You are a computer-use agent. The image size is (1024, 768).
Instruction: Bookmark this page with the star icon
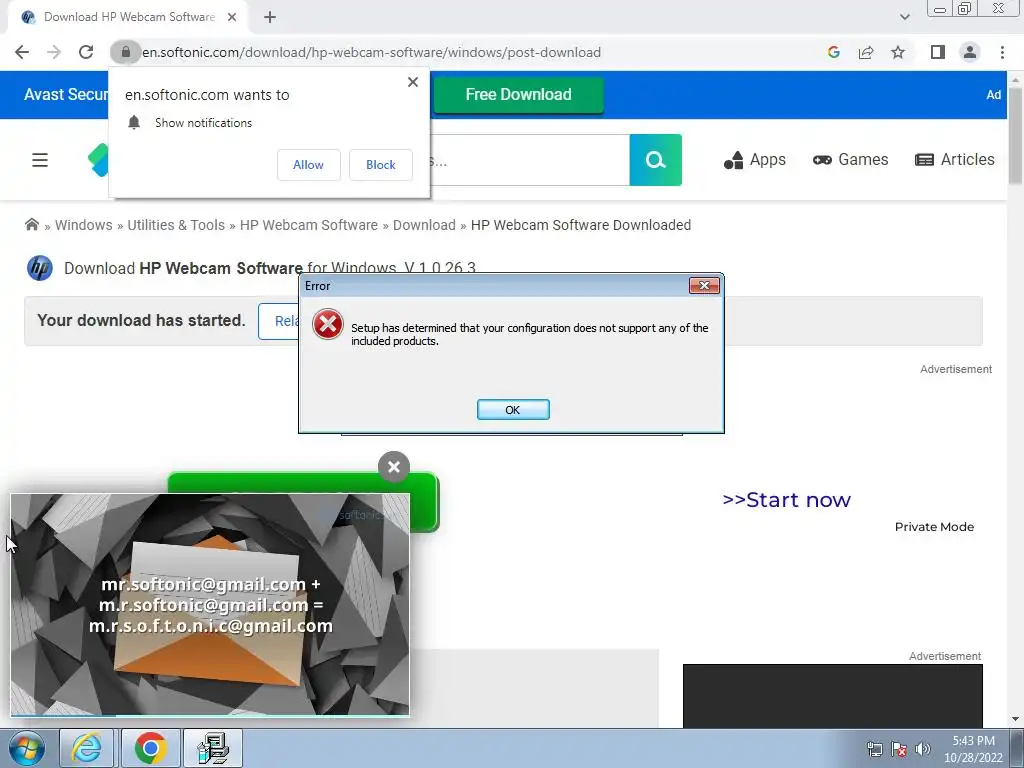point(898,52)
